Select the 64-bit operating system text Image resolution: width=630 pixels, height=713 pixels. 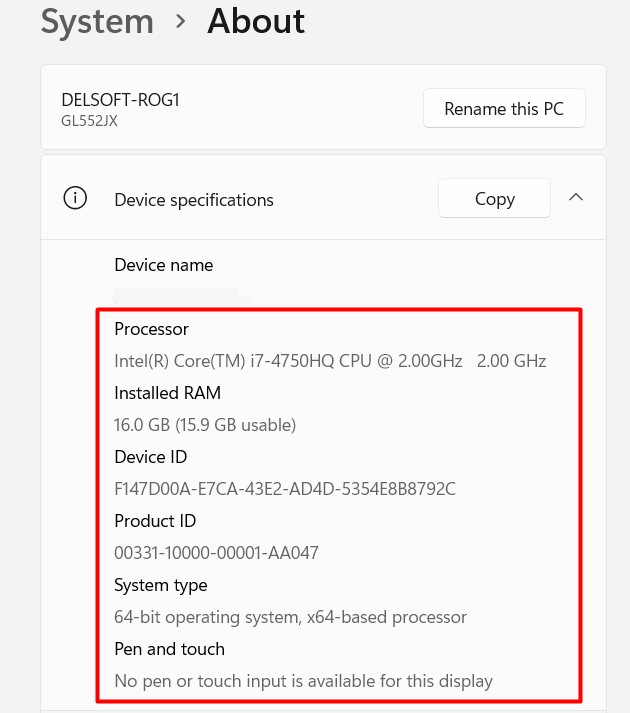pos(291,617)
